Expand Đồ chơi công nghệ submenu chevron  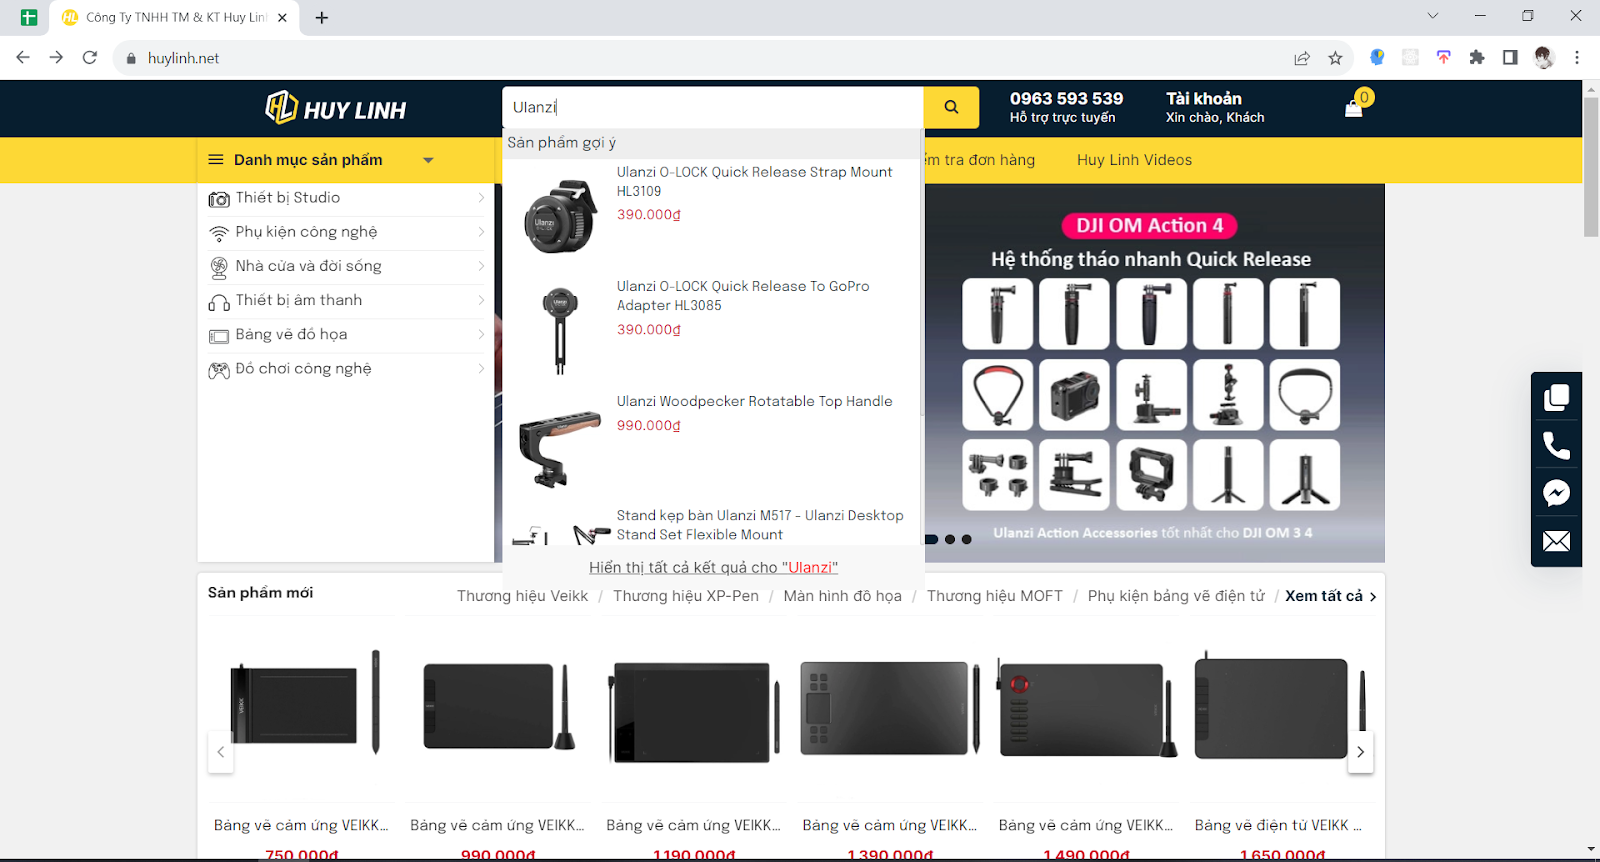481,369
